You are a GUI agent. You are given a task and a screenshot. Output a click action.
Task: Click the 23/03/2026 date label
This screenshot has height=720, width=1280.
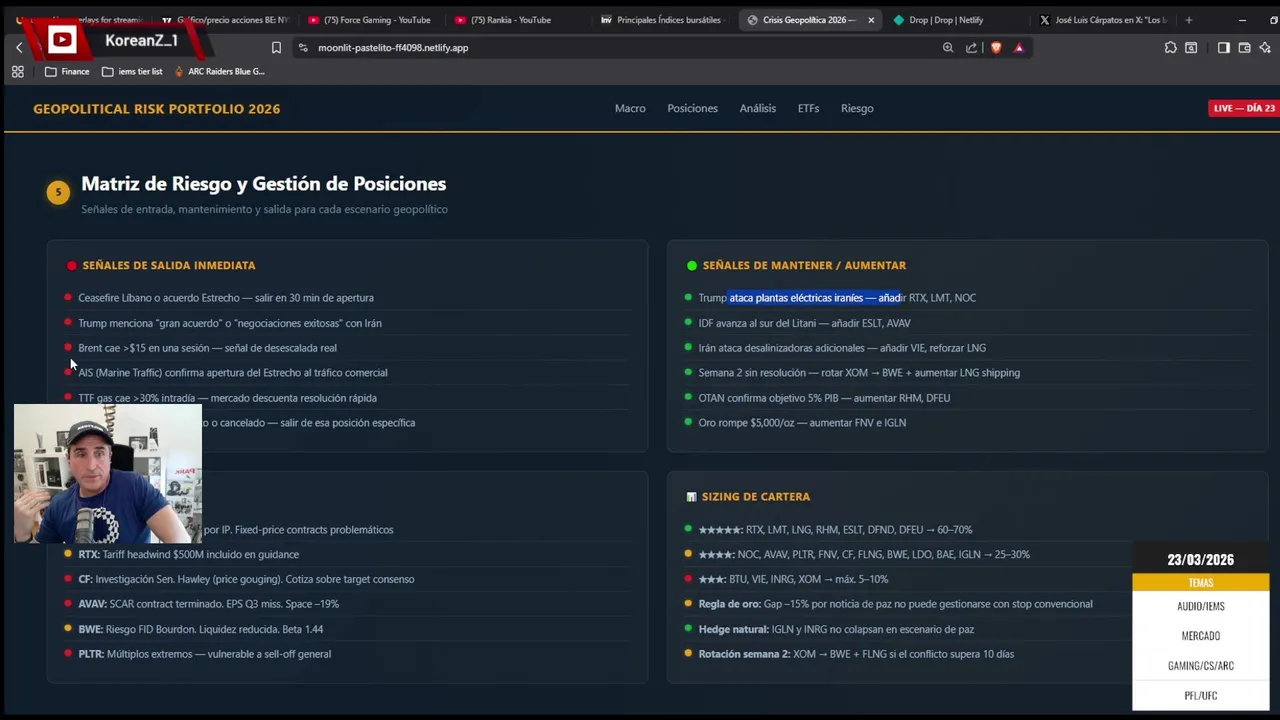coord(1200,560)
